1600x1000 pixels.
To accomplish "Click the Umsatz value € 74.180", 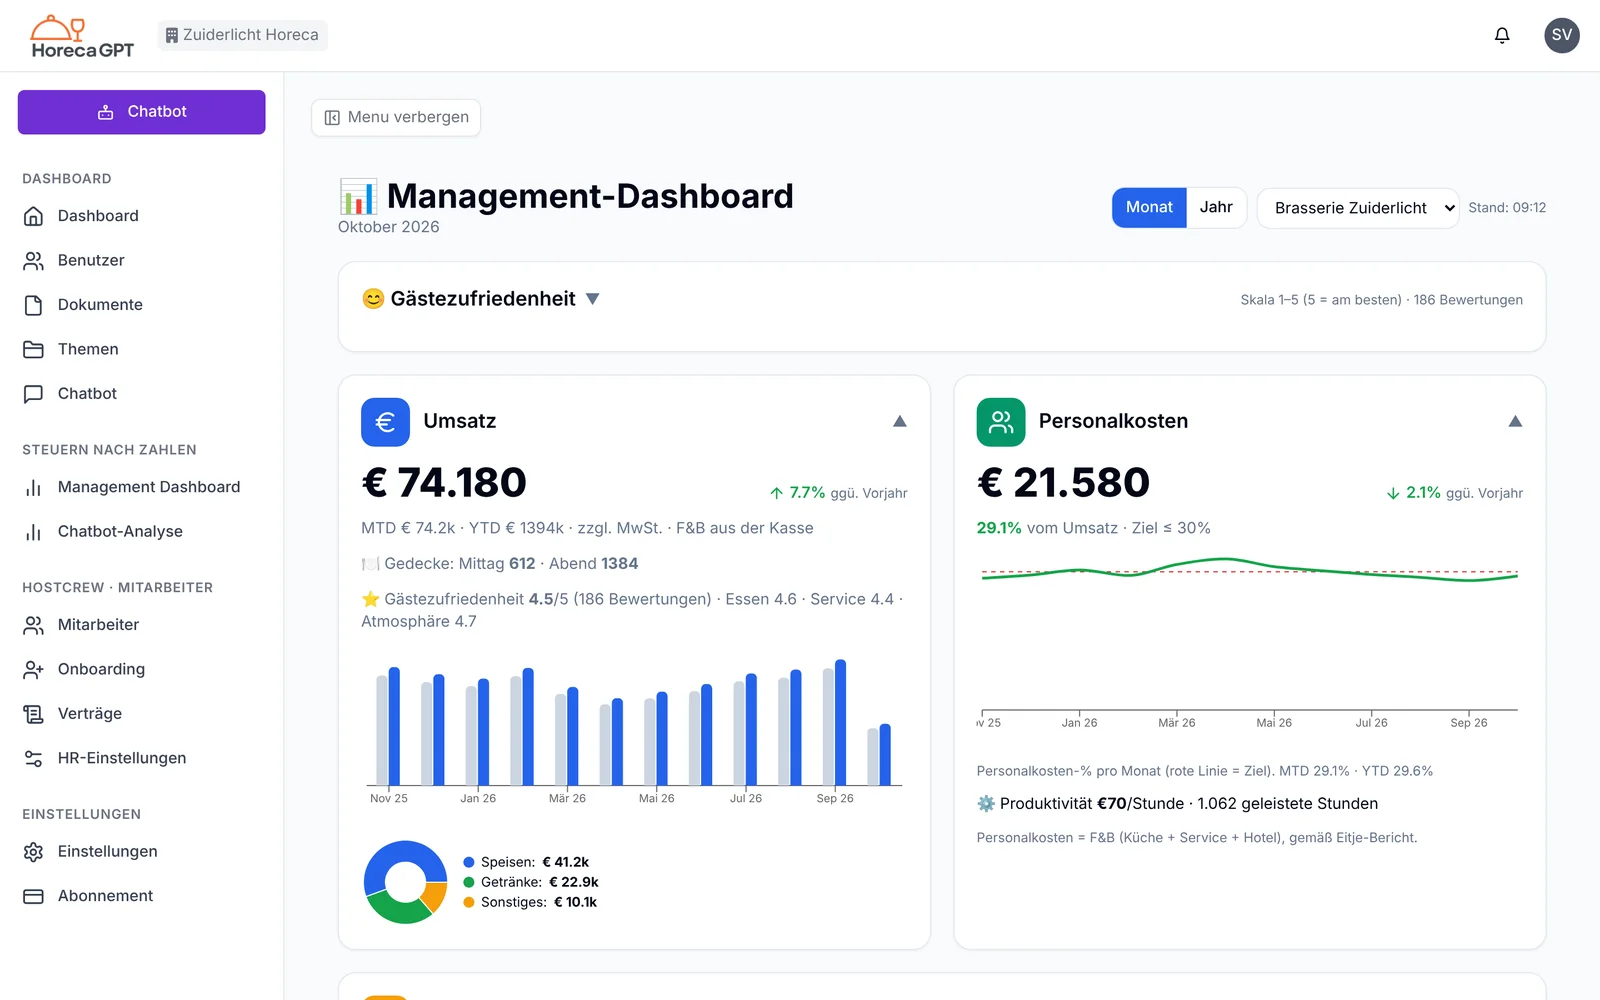I will click(x=444, y=483).
